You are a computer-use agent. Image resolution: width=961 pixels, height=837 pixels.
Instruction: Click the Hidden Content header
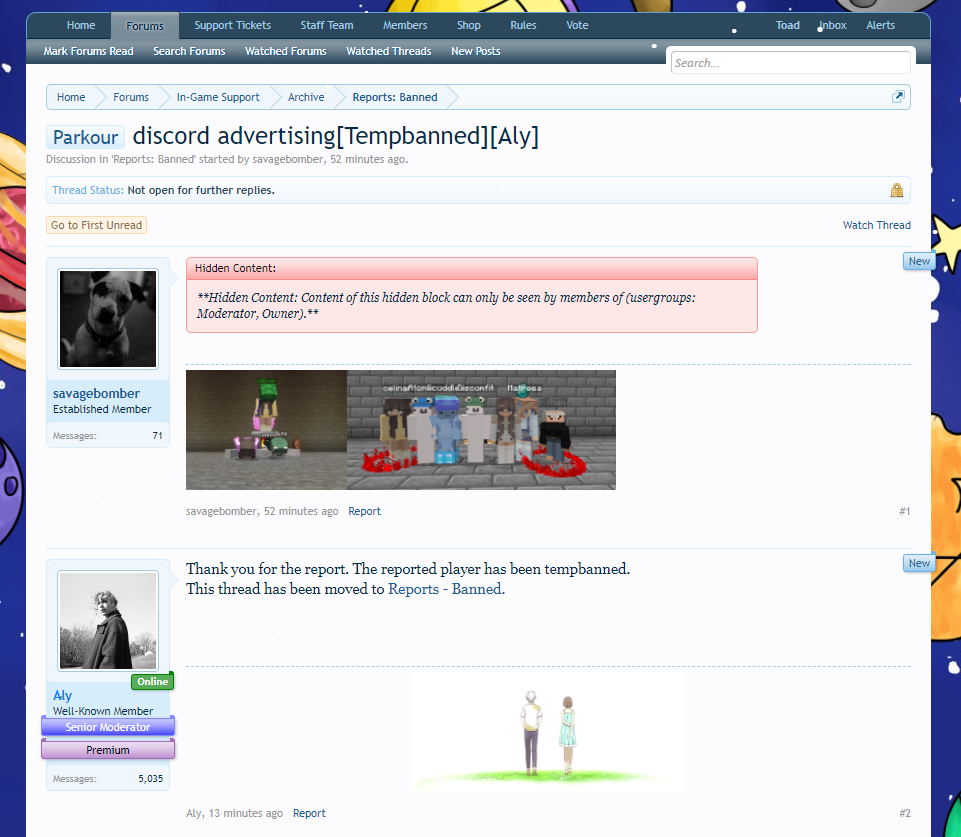472,268
